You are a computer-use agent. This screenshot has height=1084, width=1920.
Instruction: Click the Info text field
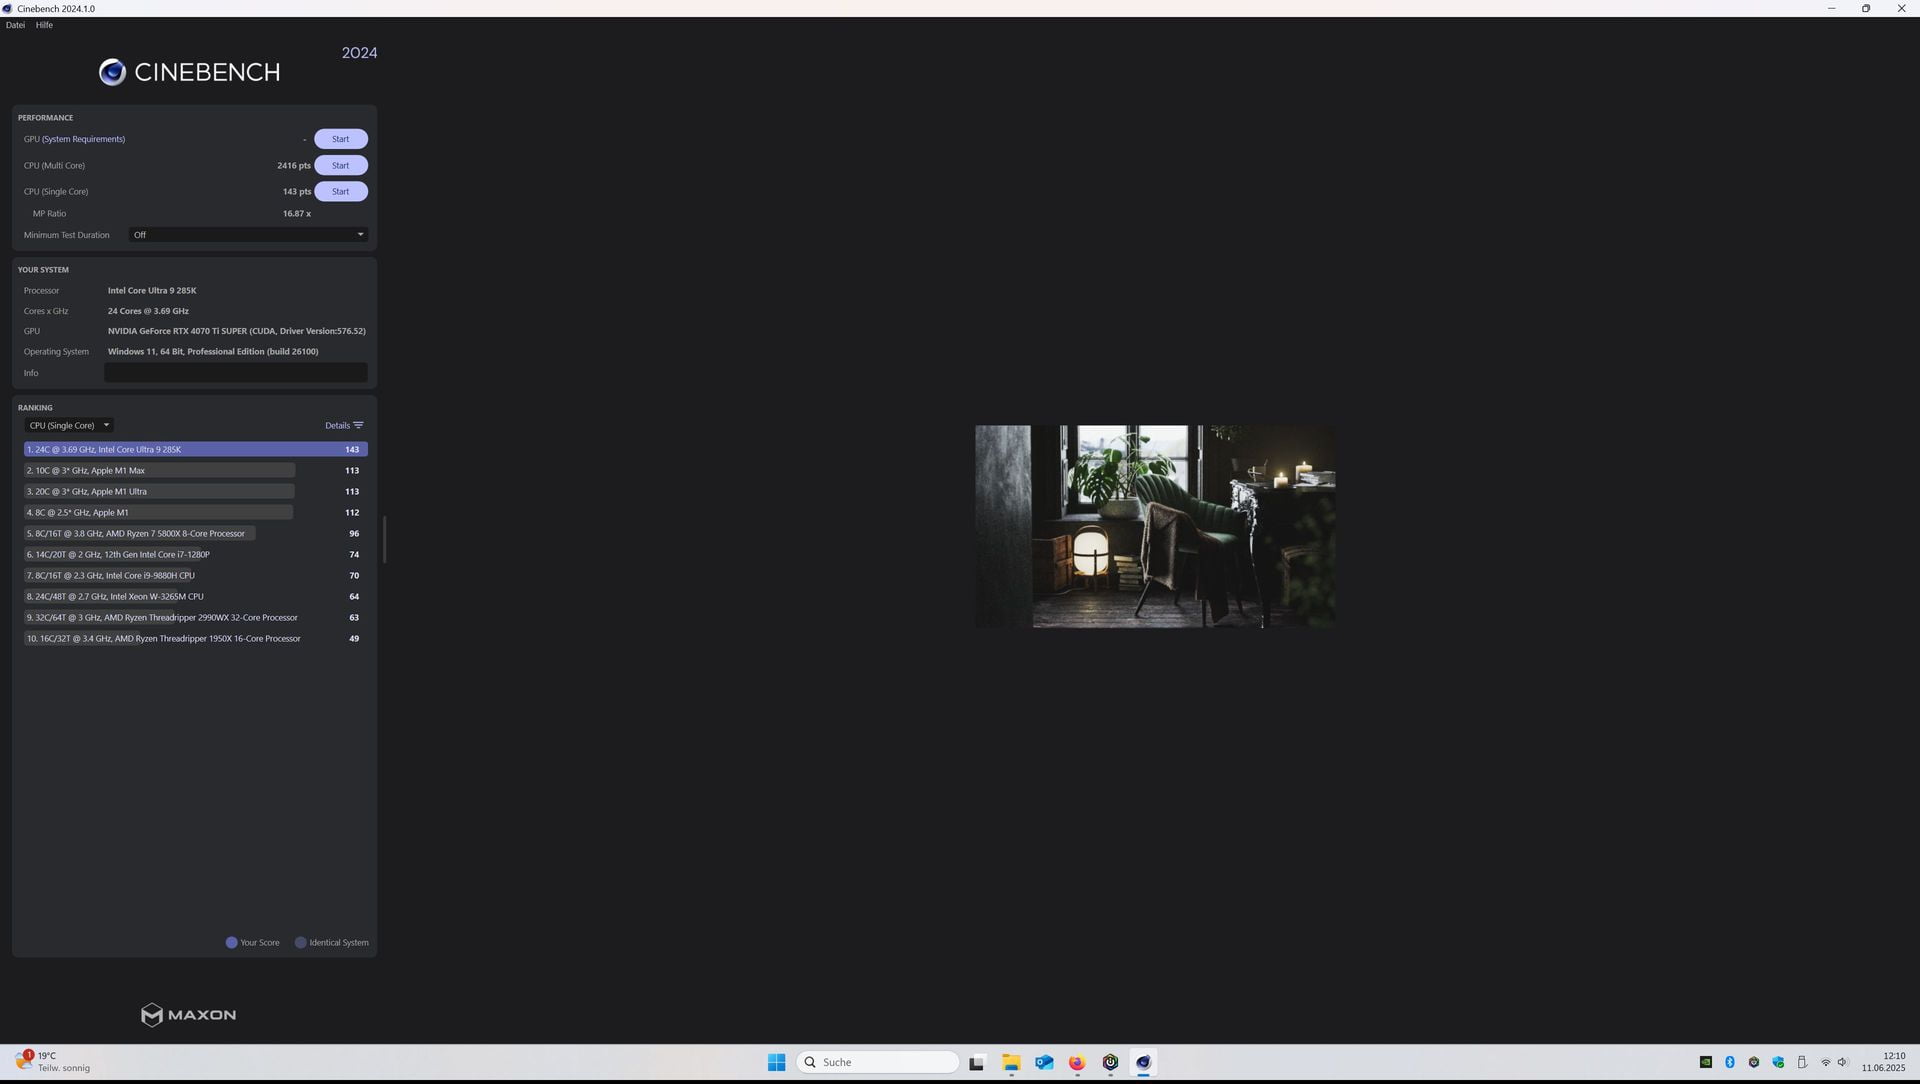(236, 373)
